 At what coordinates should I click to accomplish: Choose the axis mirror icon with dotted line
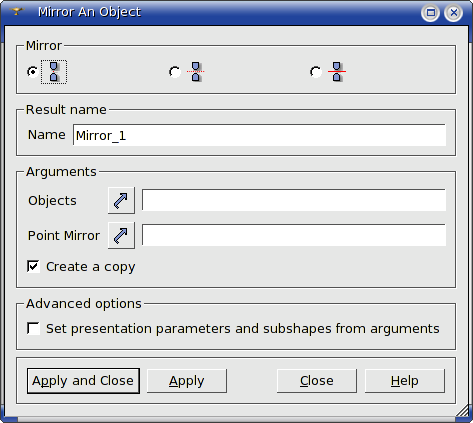[196, 72]
